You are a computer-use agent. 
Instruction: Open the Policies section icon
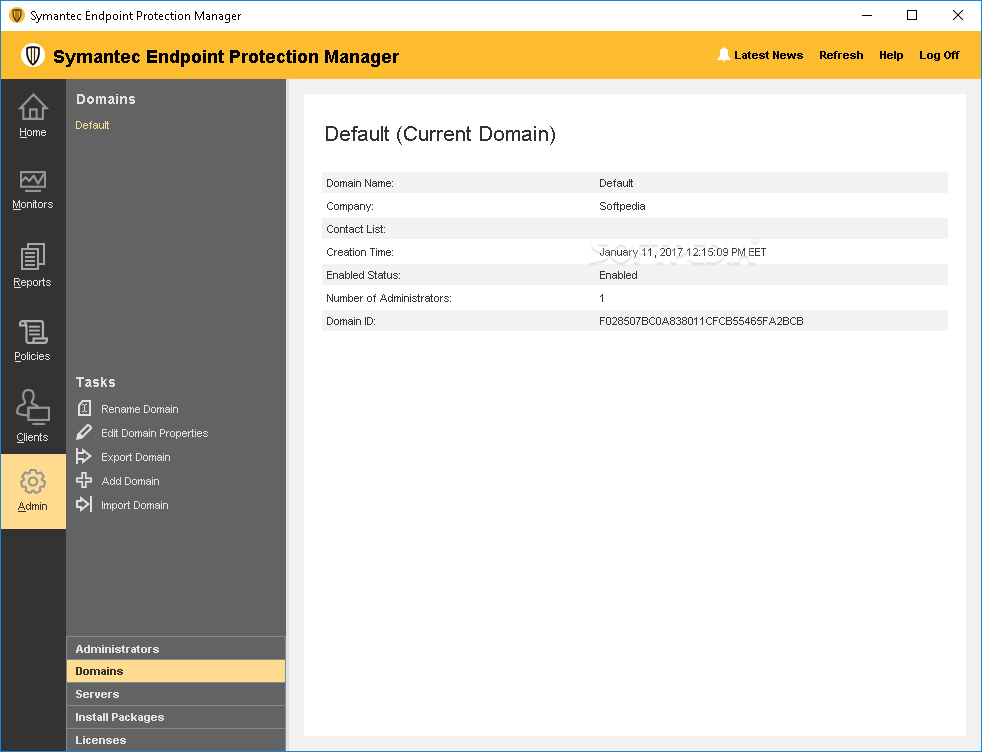(33, 332)
